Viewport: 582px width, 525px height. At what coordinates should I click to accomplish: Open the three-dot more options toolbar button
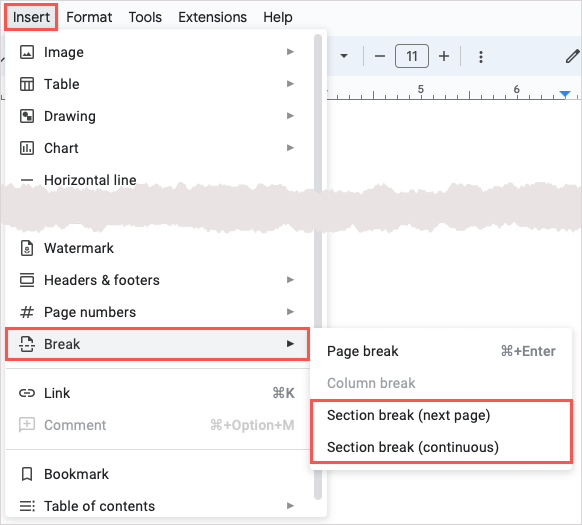[481, 57]
